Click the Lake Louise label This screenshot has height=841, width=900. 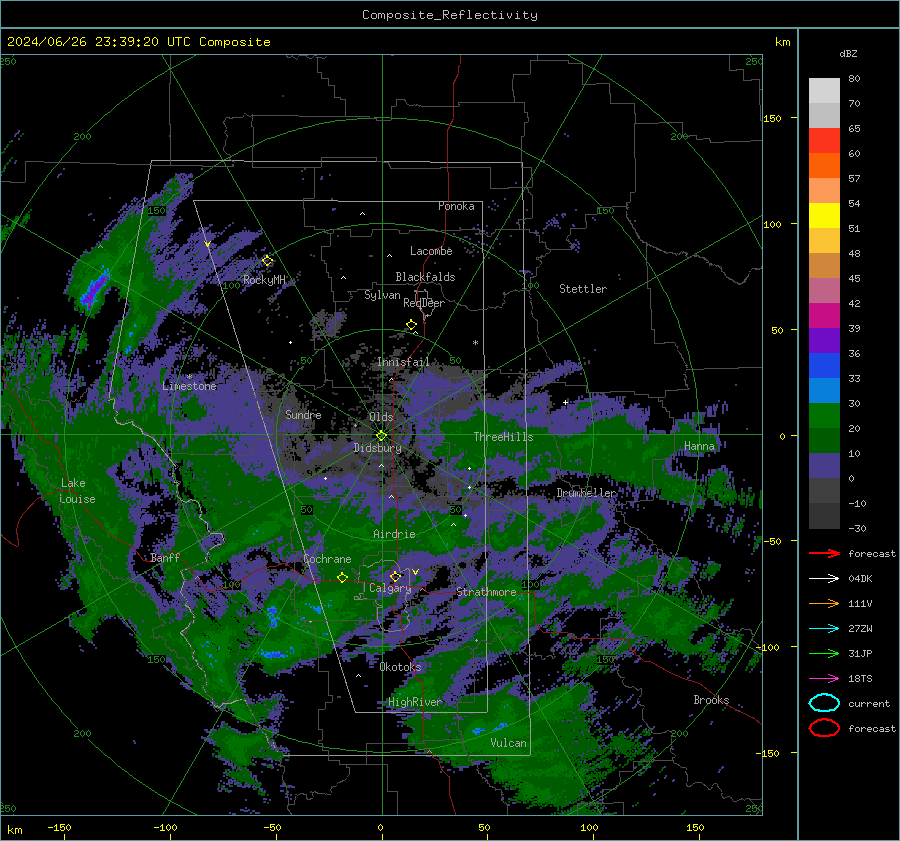coord(77,491)
